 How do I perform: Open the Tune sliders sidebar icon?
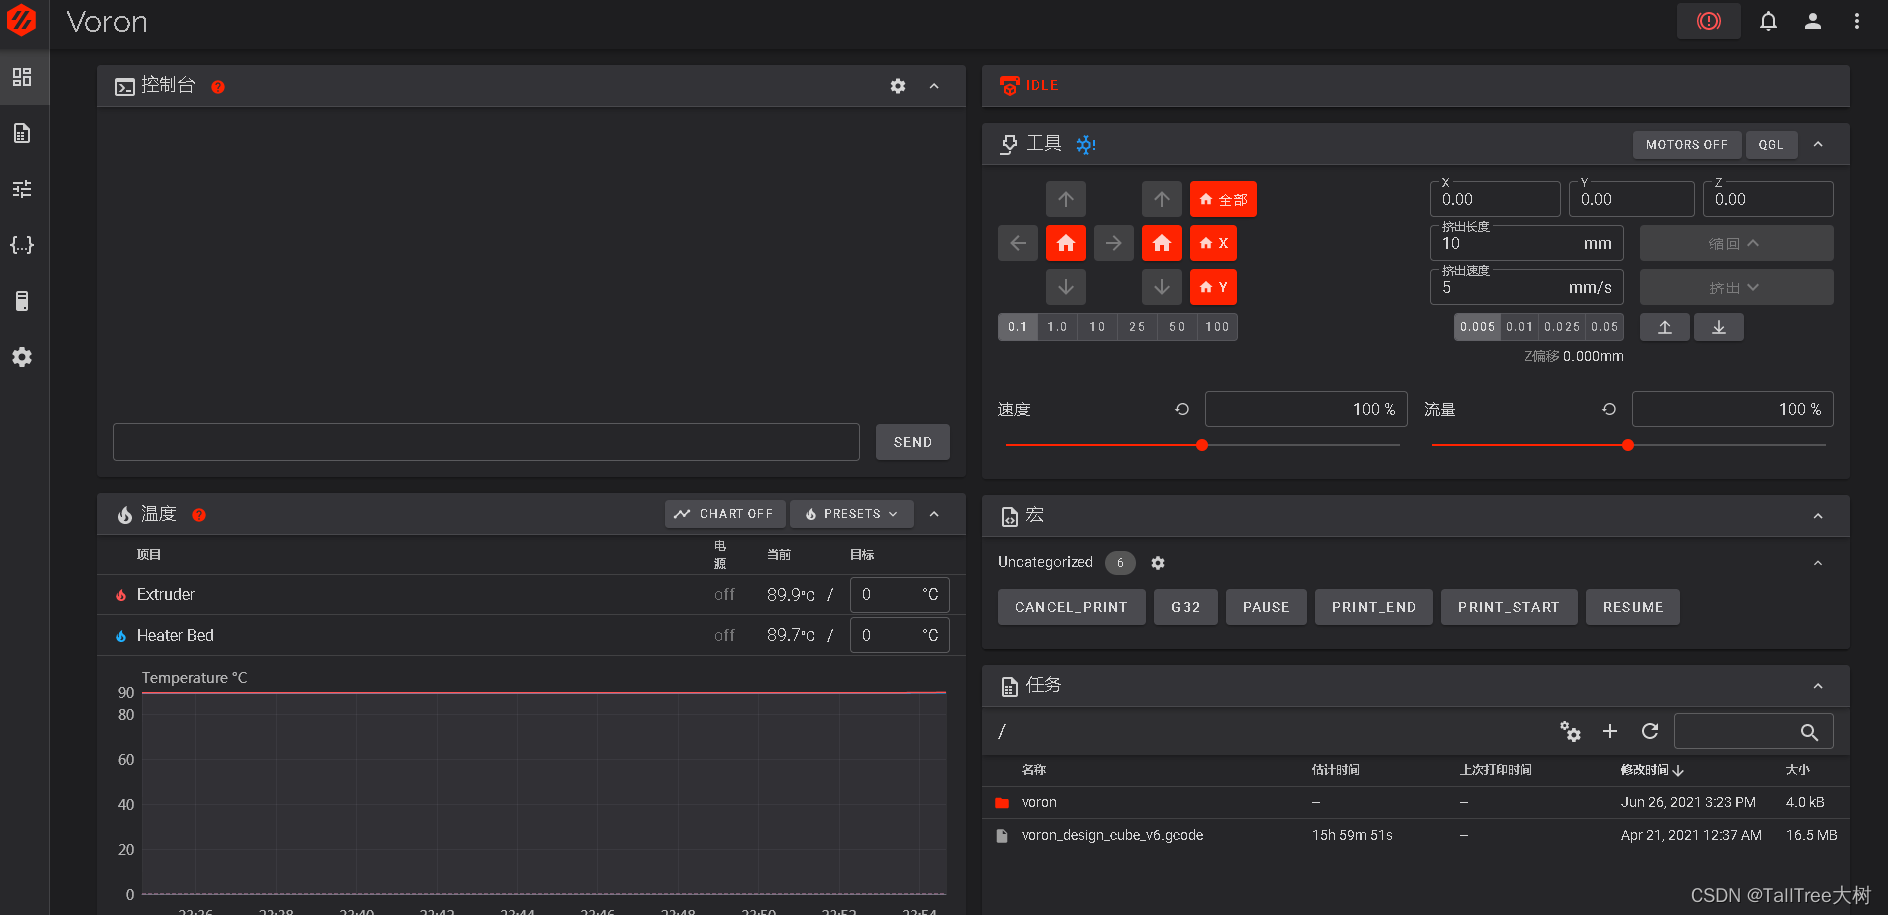(x=22, y=189)
